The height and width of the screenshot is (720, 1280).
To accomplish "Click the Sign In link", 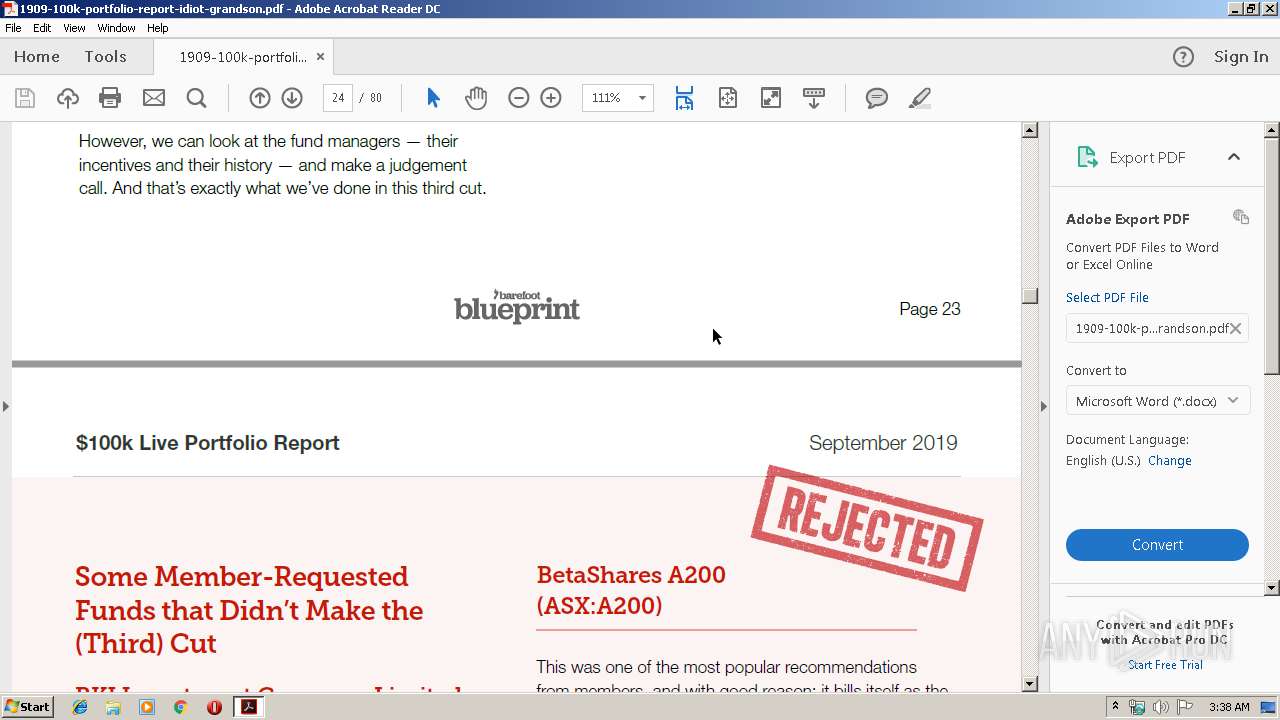I will click(1241, 57).
